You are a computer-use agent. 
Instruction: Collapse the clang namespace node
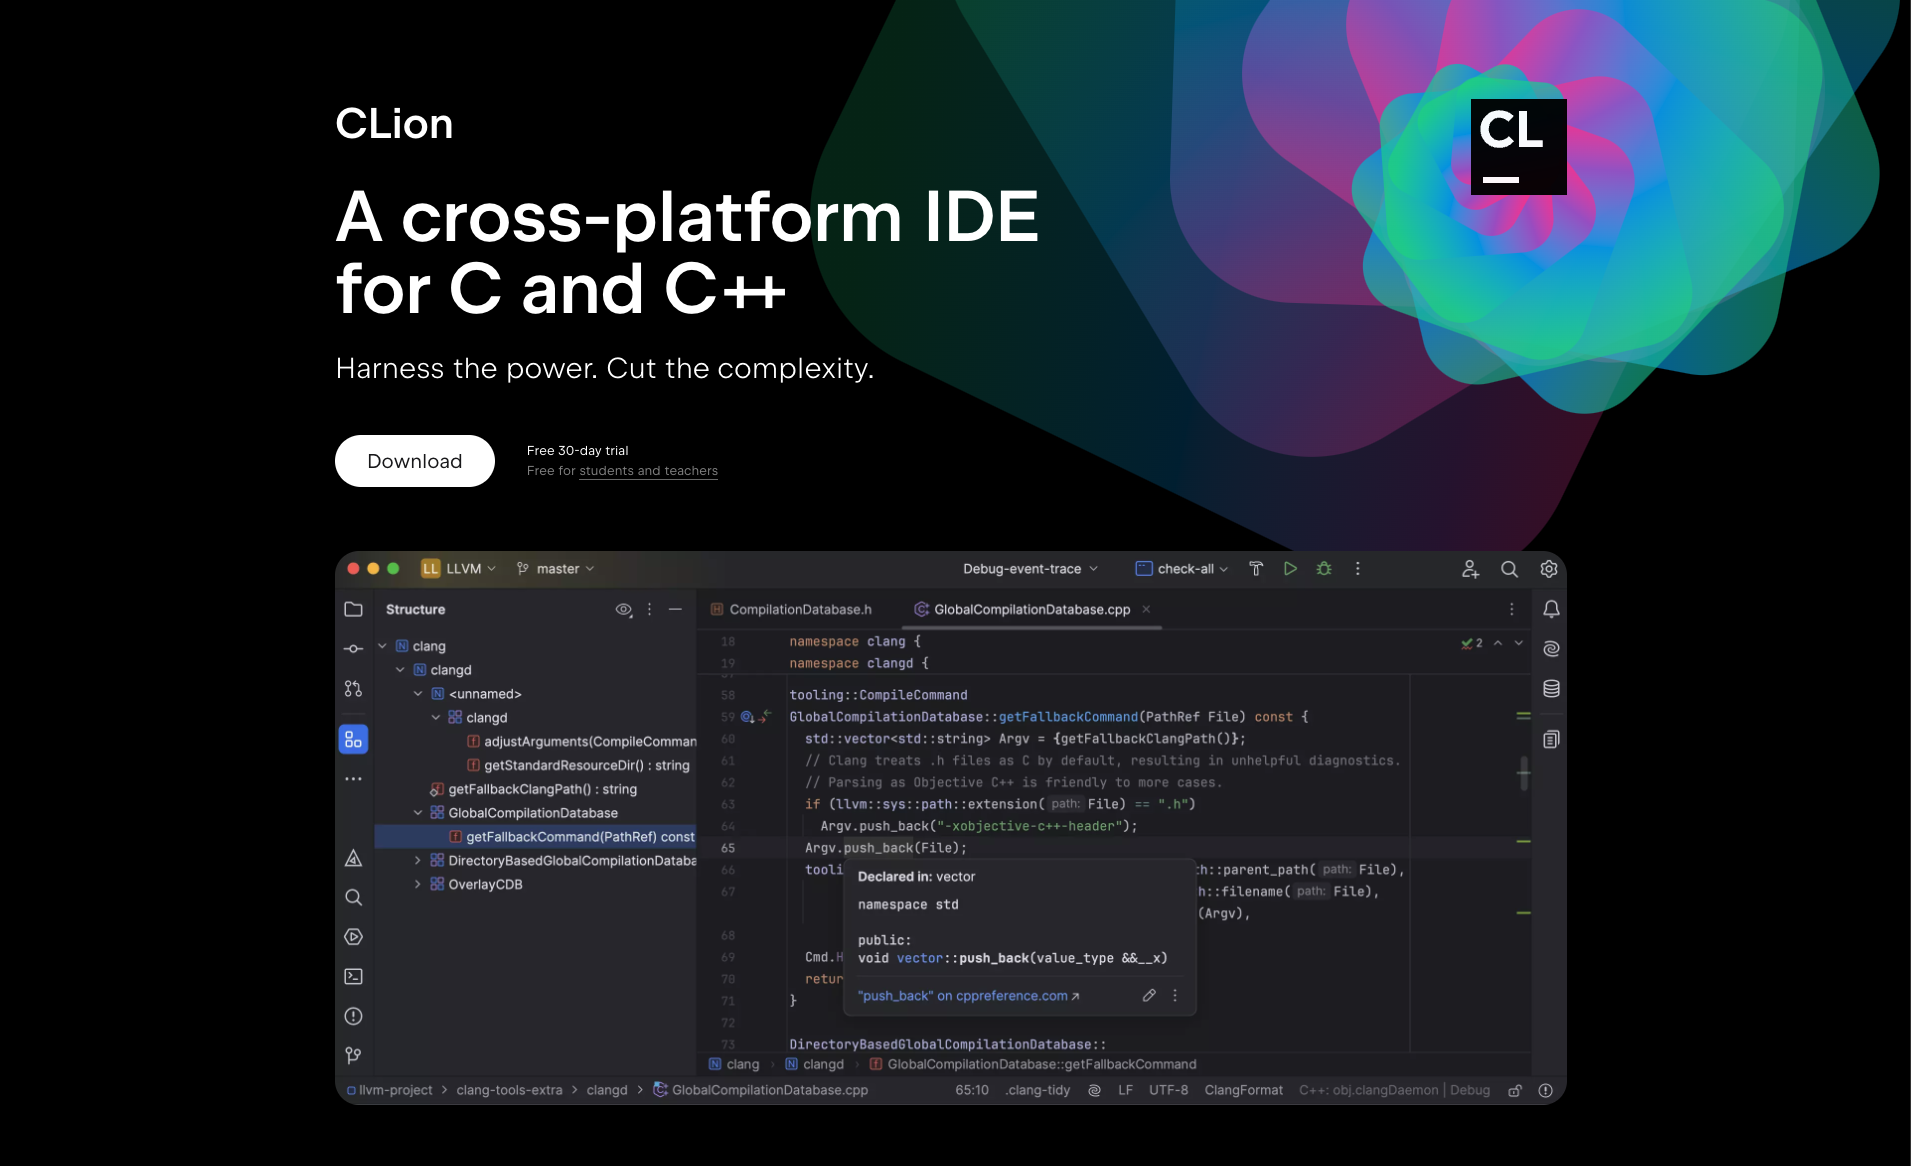[x=382, y=646]
